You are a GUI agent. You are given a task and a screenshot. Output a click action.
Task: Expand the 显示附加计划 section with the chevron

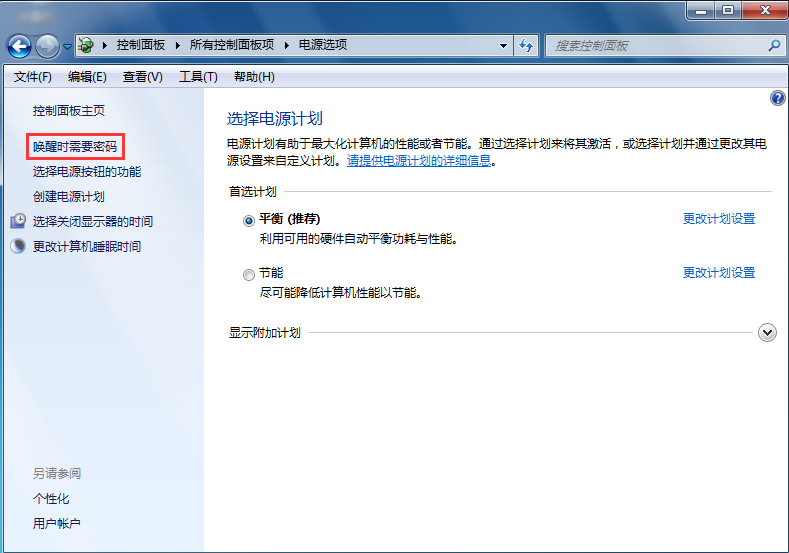pyautogui.click(x=767, y=333)
